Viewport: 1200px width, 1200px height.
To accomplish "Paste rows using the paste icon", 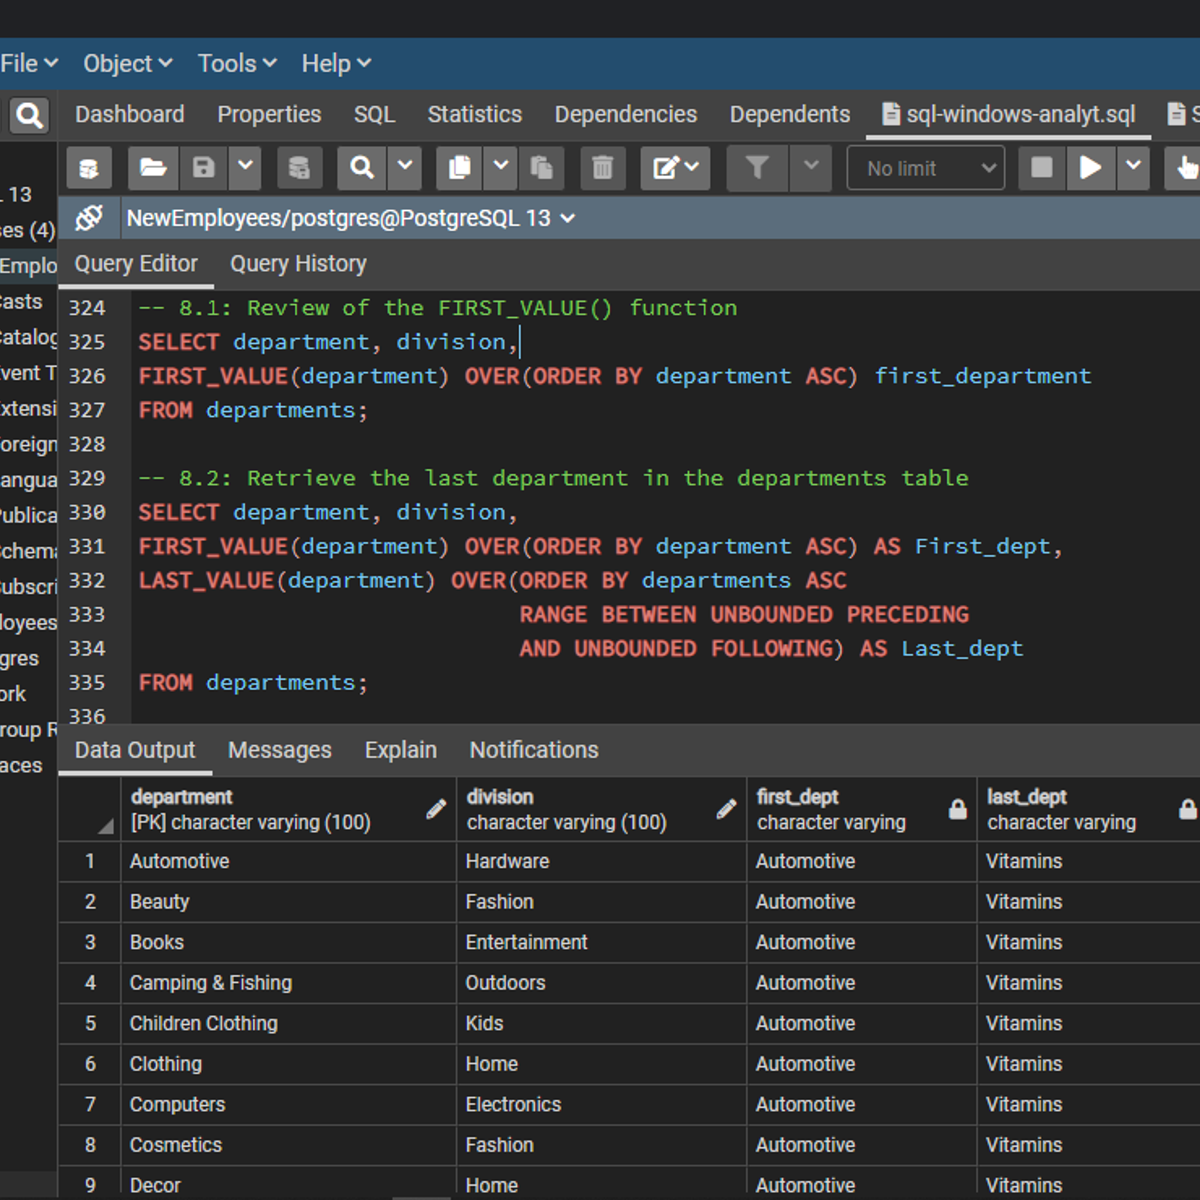I will pos(542,168).
